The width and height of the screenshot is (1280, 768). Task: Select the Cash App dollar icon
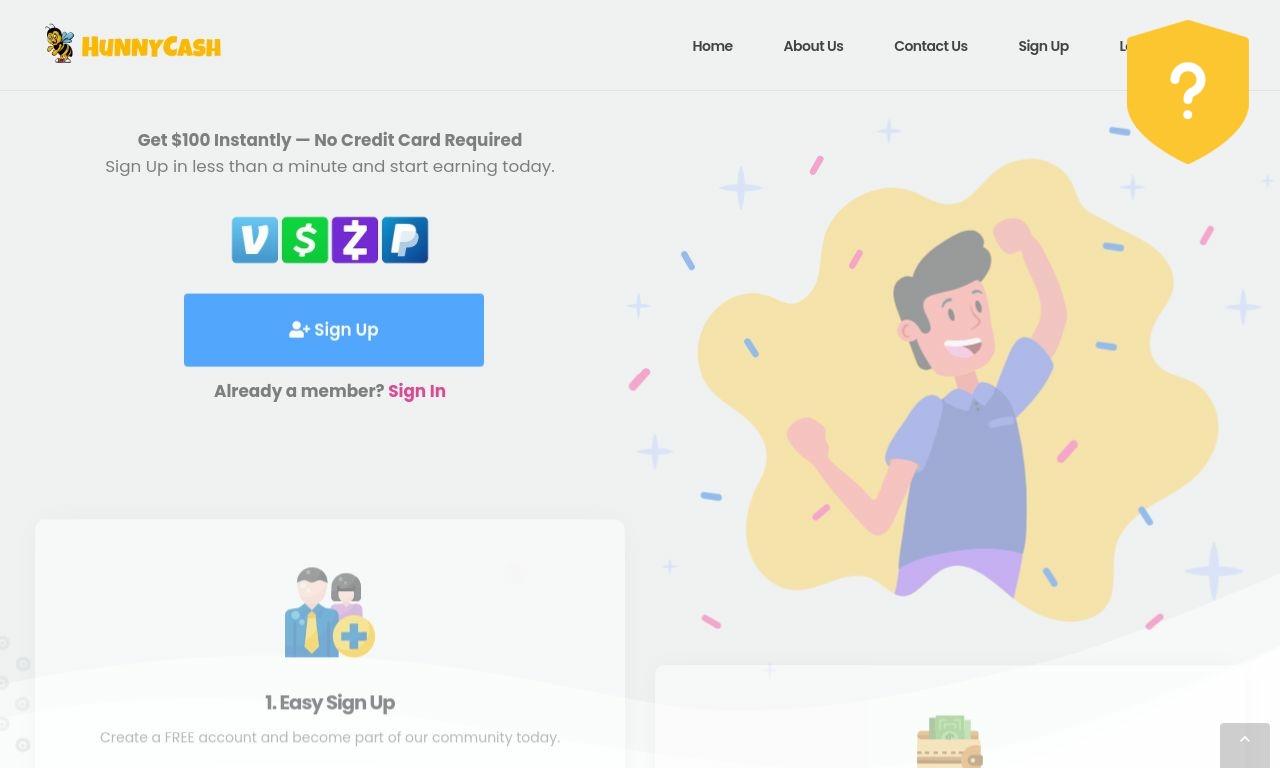pos(305,240)
